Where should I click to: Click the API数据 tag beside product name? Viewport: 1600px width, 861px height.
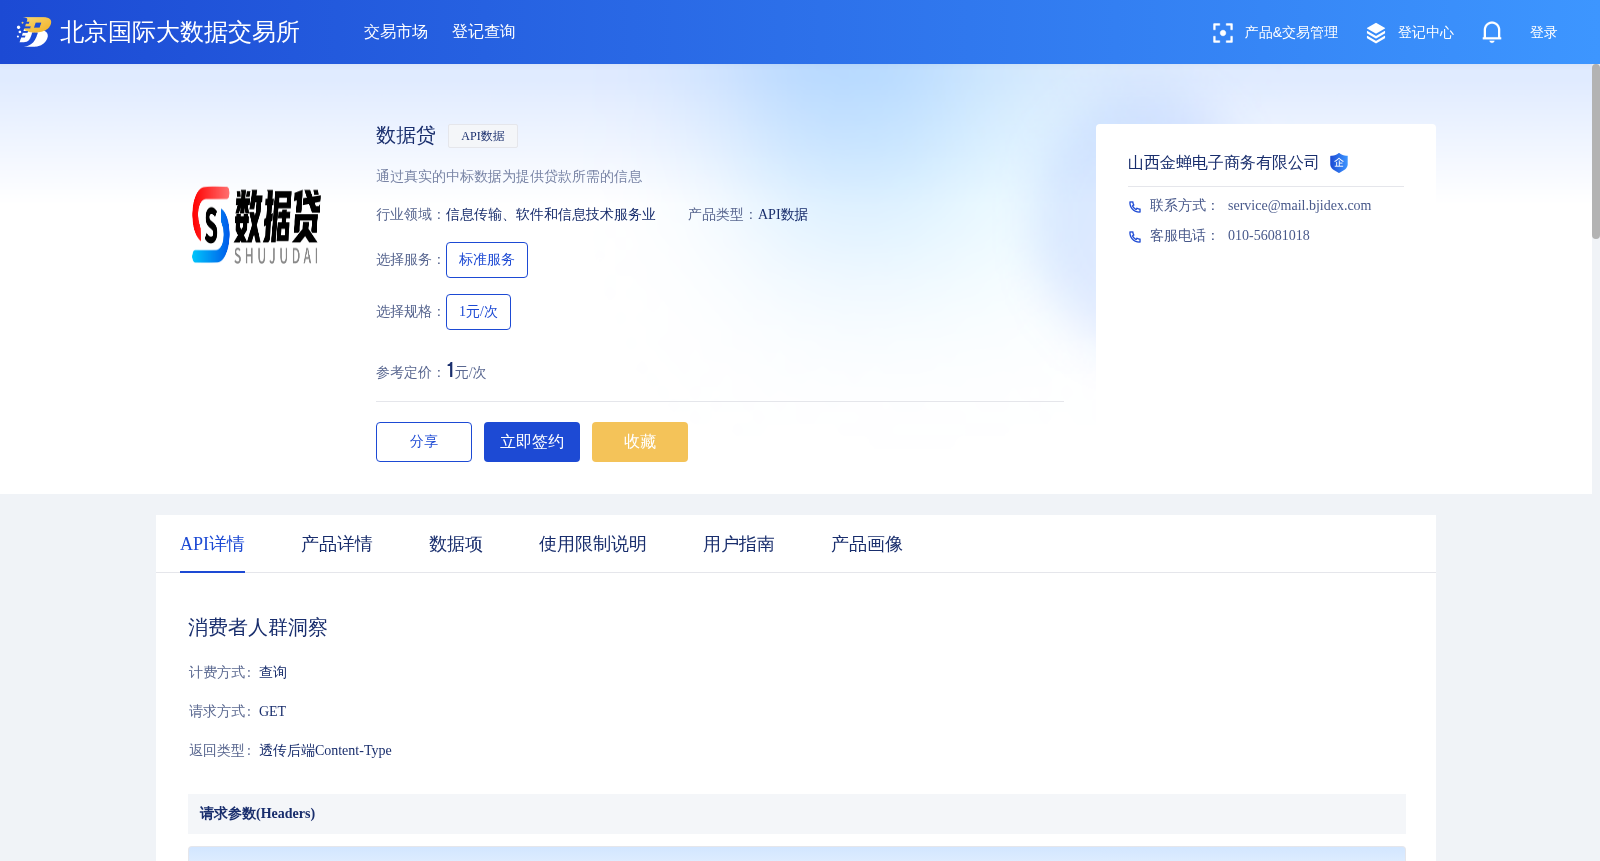483,136
